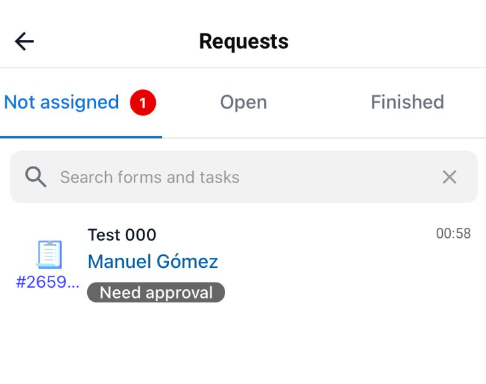The width and height of the screenshot is (486, 384).
Task: Tap the word Test in request title
Action: [104, 235]
